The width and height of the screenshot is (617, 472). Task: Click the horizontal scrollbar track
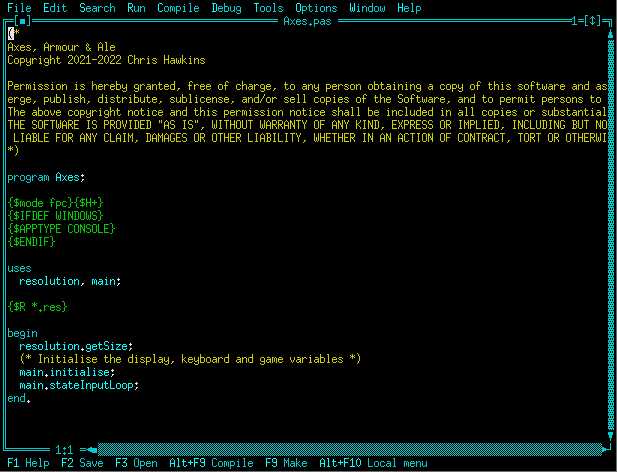(x=349, y=449)
